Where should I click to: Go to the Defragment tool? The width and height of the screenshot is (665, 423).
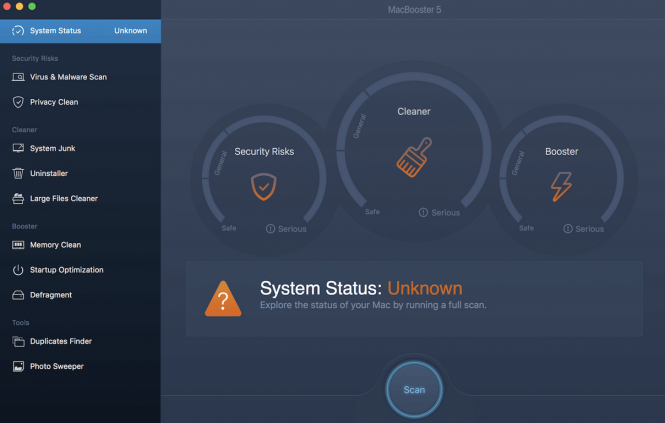[x=51, y=295]
